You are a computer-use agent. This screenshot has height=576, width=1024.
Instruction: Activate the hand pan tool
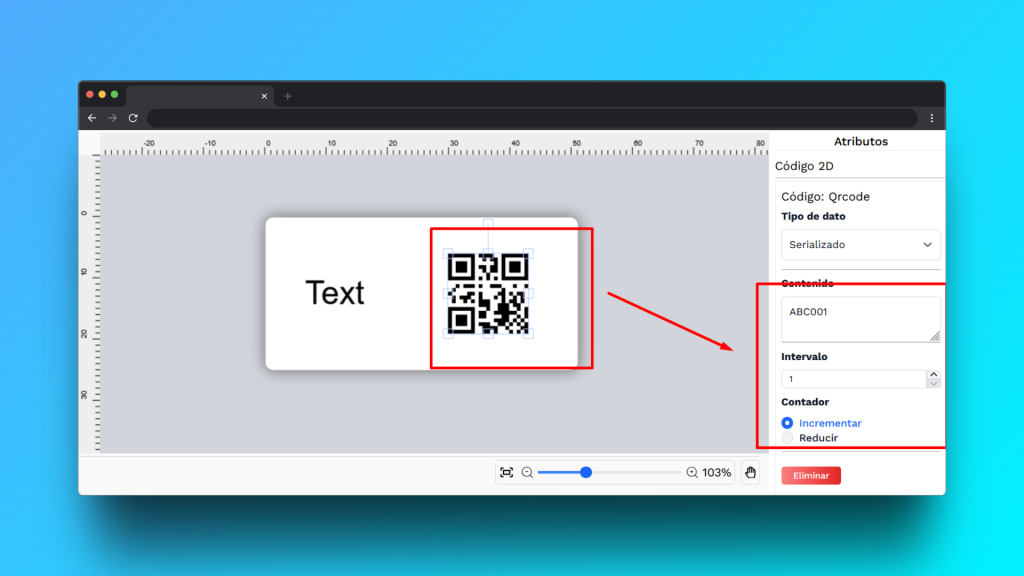coord(750,472)
